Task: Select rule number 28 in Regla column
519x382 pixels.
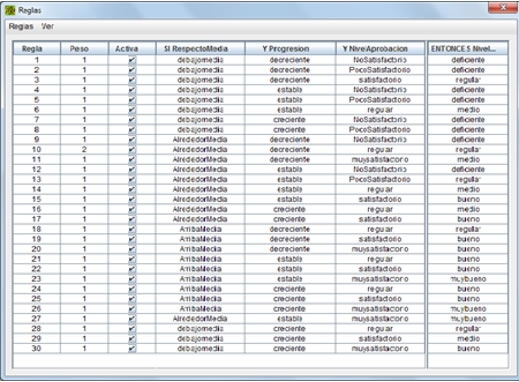Action: (37, 329)
